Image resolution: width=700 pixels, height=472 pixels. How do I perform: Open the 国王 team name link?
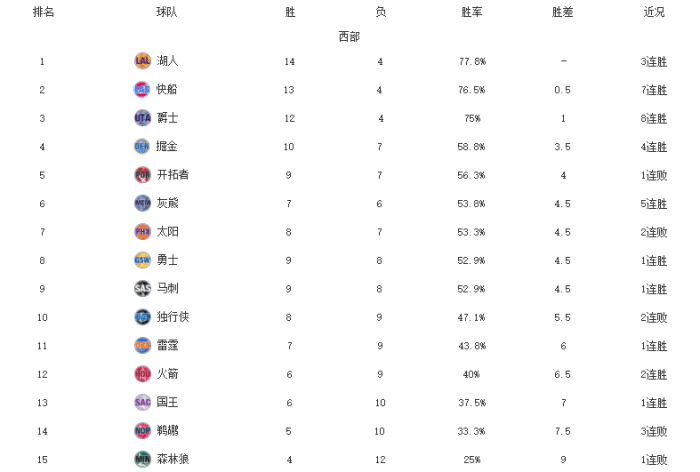click(167, 402)
